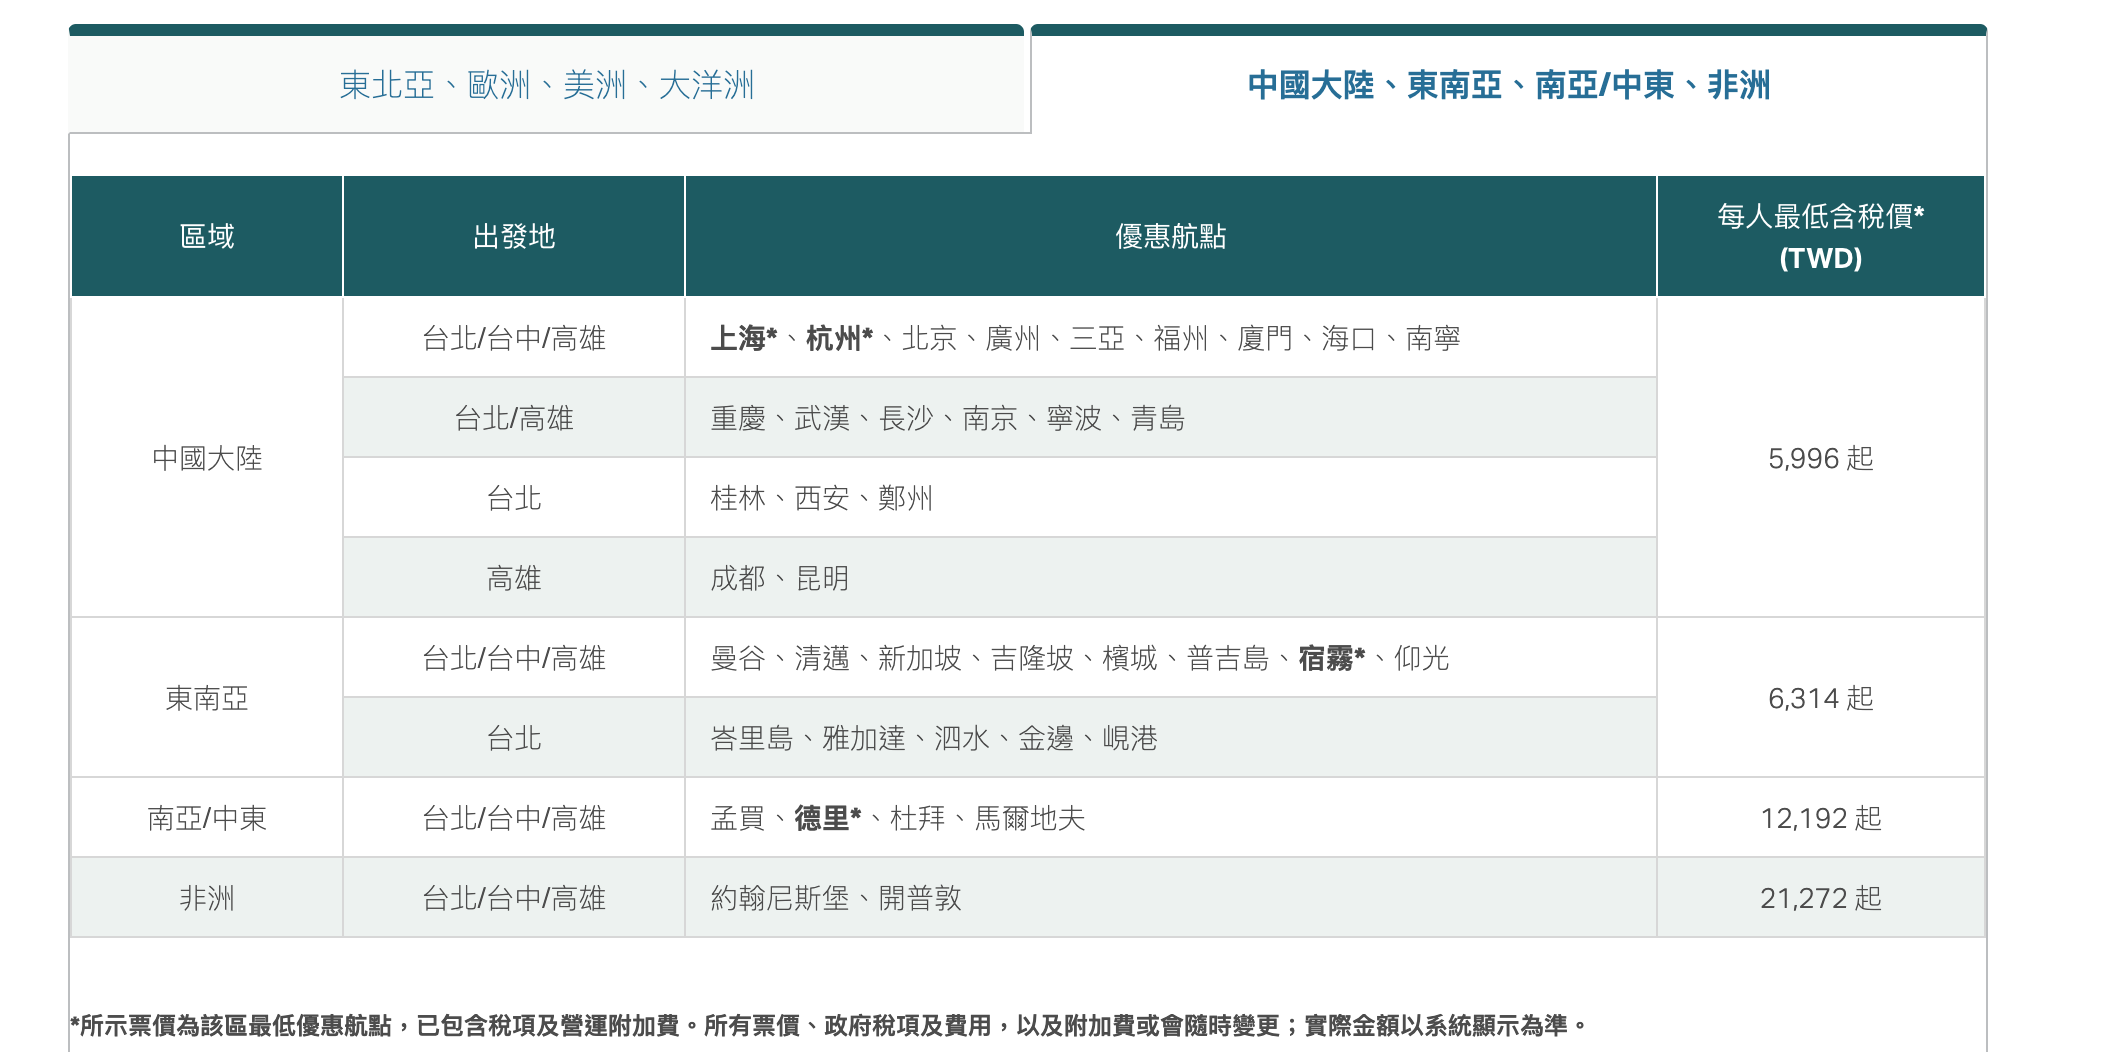The height and width of the screenshot is (1052, 2120).
Task: Click 重慶、武漢、長沙 destinations row
Action: [x=1170, y=418]
